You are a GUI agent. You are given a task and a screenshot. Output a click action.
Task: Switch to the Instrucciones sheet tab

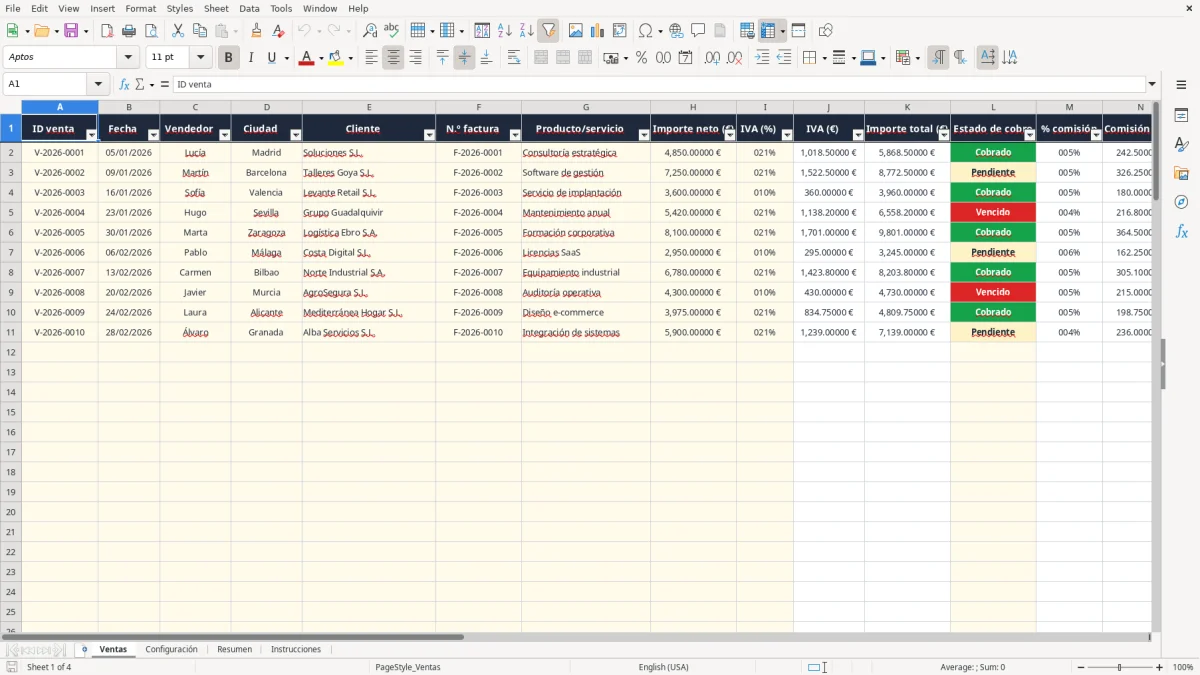point(296,649)
